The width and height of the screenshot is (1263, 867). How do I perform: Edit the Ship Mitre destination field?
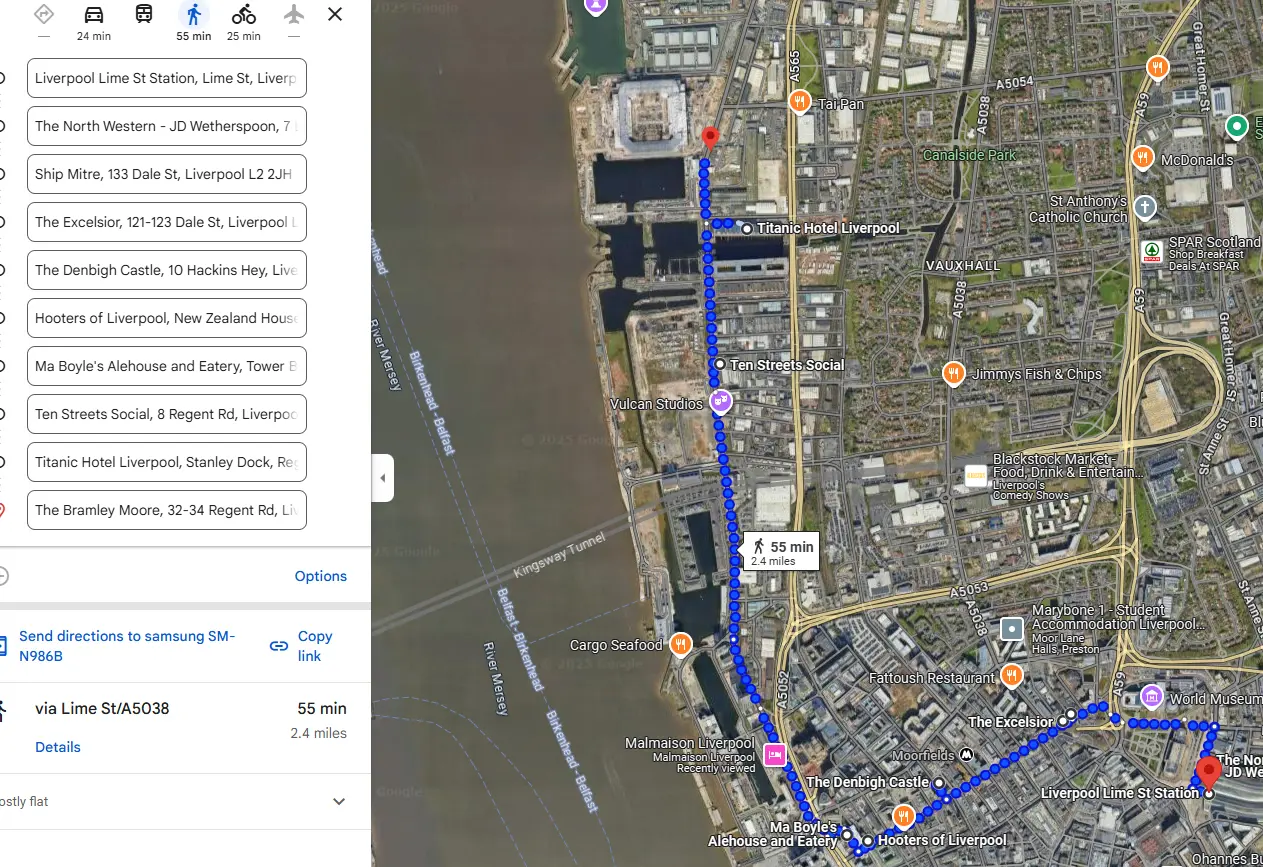167,174
